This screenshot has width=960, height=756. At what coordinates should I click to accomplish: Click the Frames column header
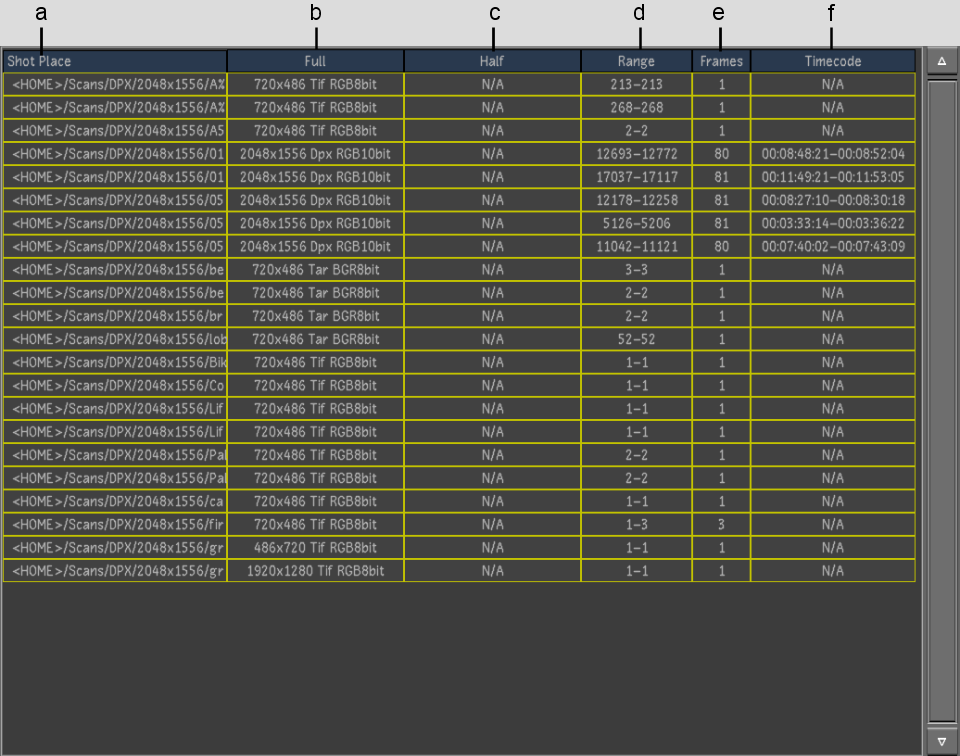[x=721, y=61]
